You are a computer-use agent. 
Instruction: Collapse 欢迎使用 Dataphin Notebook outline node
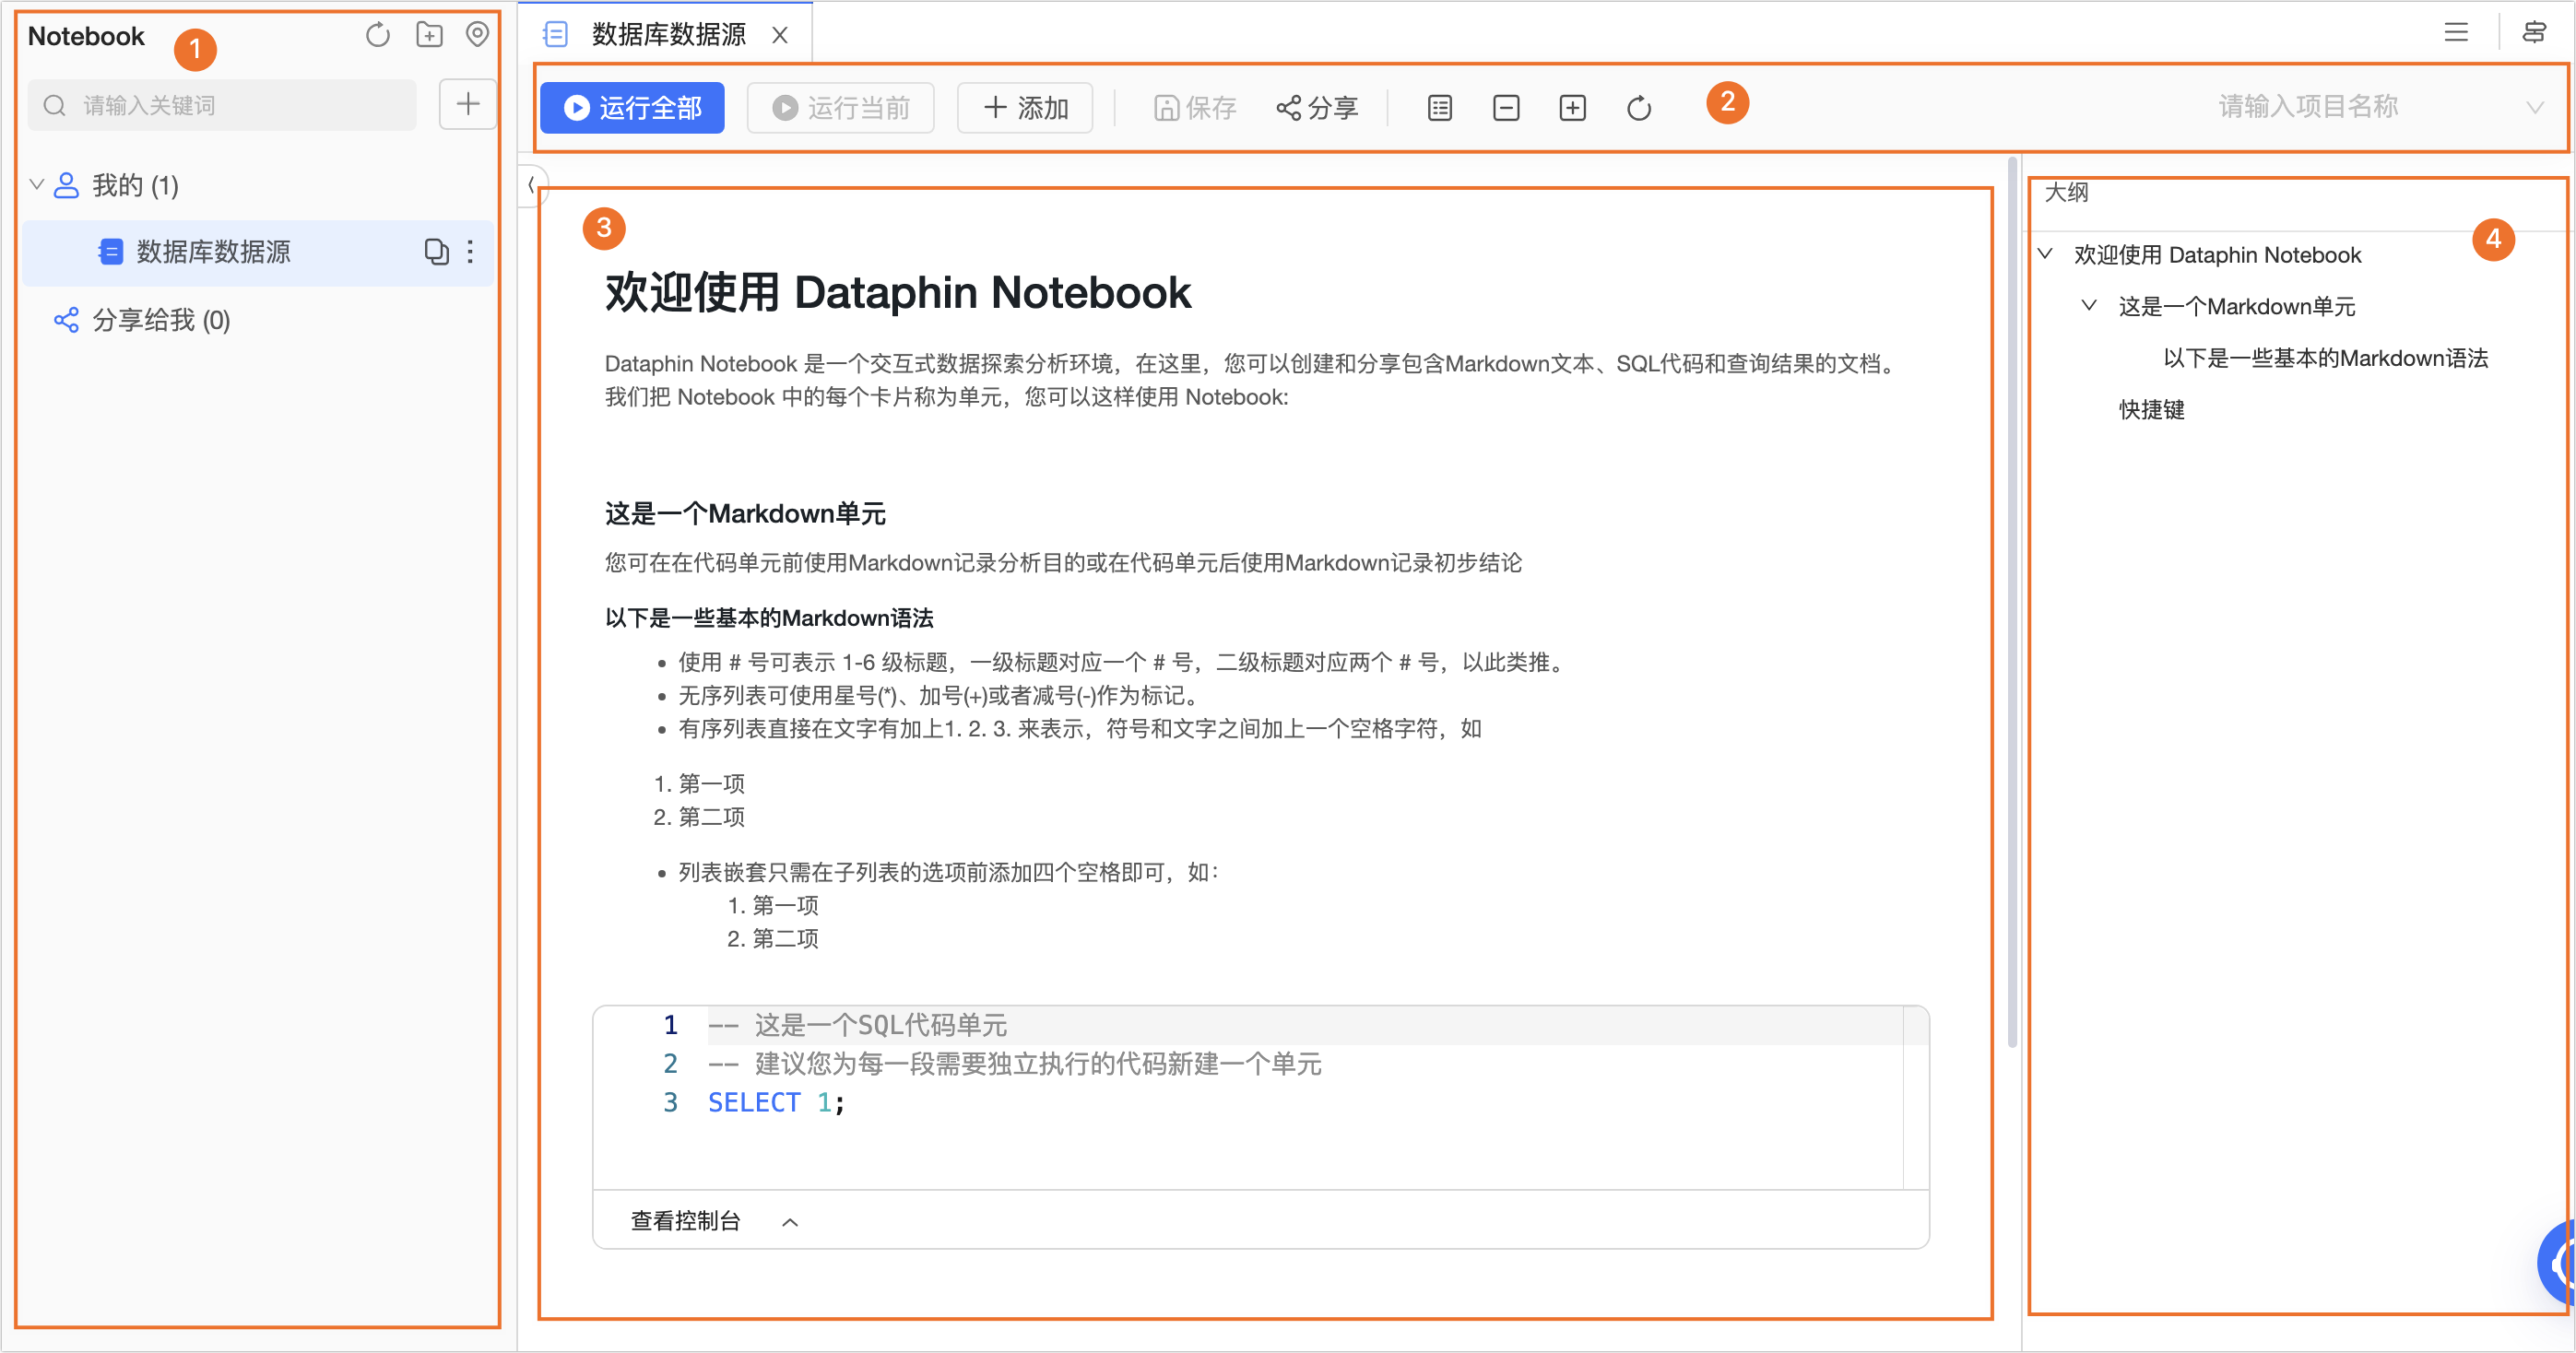click(2046, 254)
